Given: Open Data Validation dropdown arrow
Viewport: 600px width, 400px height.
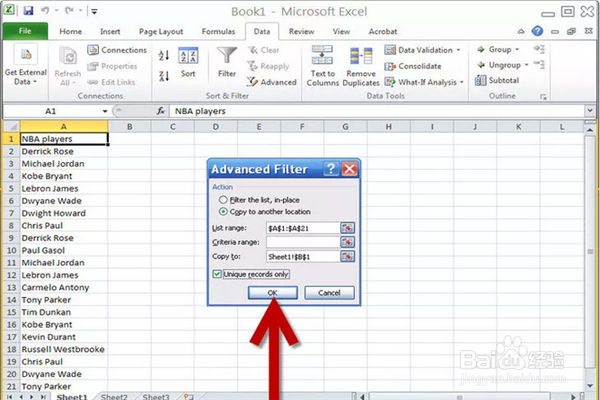Looking at the screenshot, I should coord(458,50).
